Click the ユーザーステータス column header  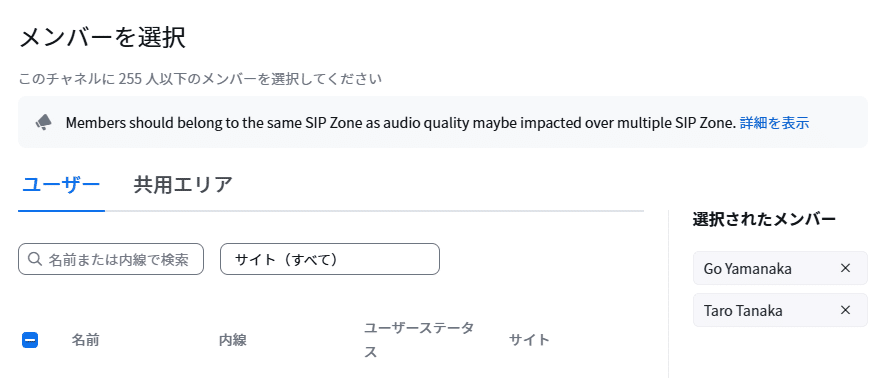coord(419,340)
